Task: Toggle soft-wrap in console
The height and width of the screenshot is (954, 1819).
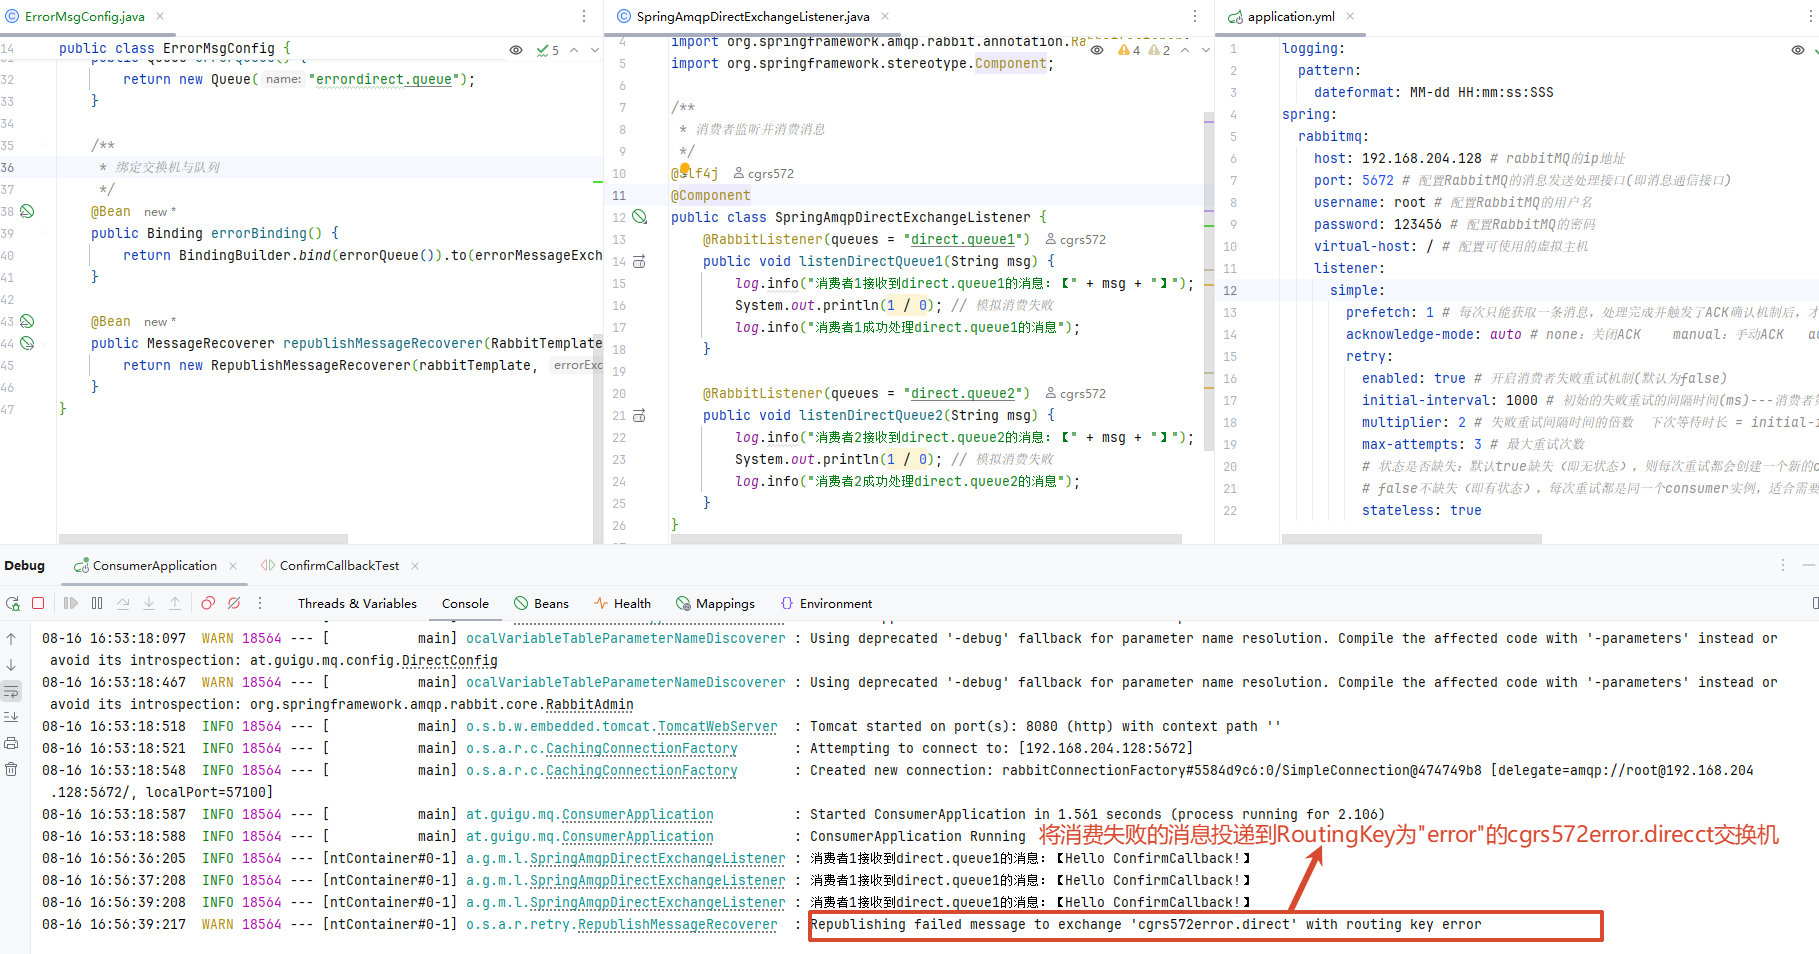Action: [x=11, y=691]
